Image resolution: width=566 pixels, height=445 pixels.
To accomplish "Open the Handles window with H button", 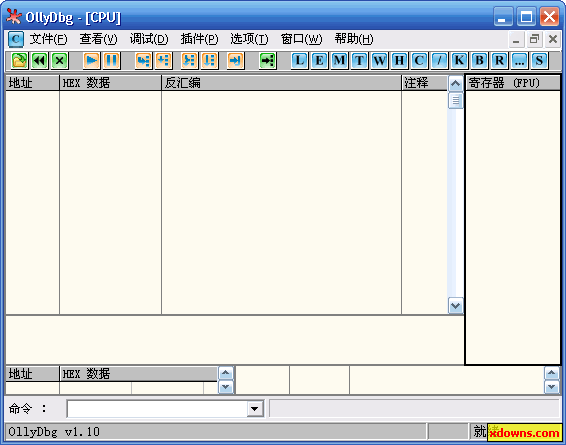I will point(399,61).
